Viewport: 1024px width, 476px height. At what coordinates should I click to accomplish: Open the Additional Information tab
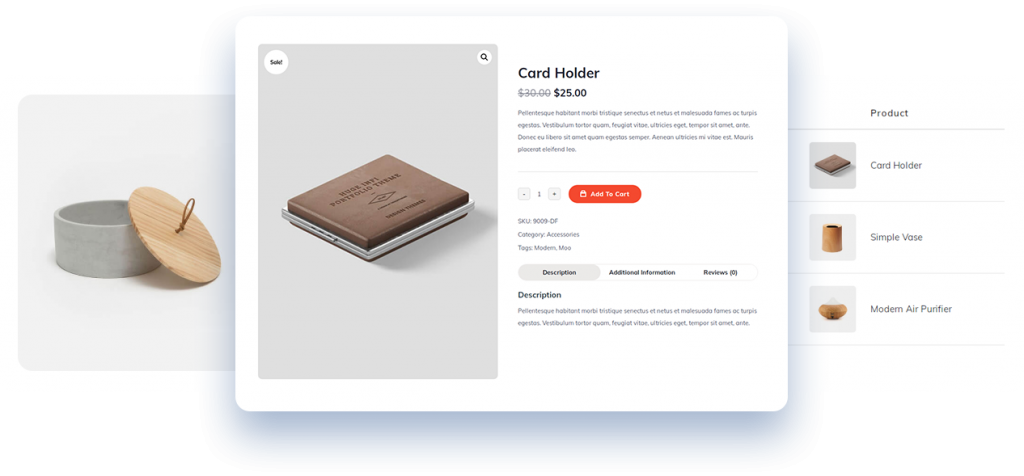(642, 272)
